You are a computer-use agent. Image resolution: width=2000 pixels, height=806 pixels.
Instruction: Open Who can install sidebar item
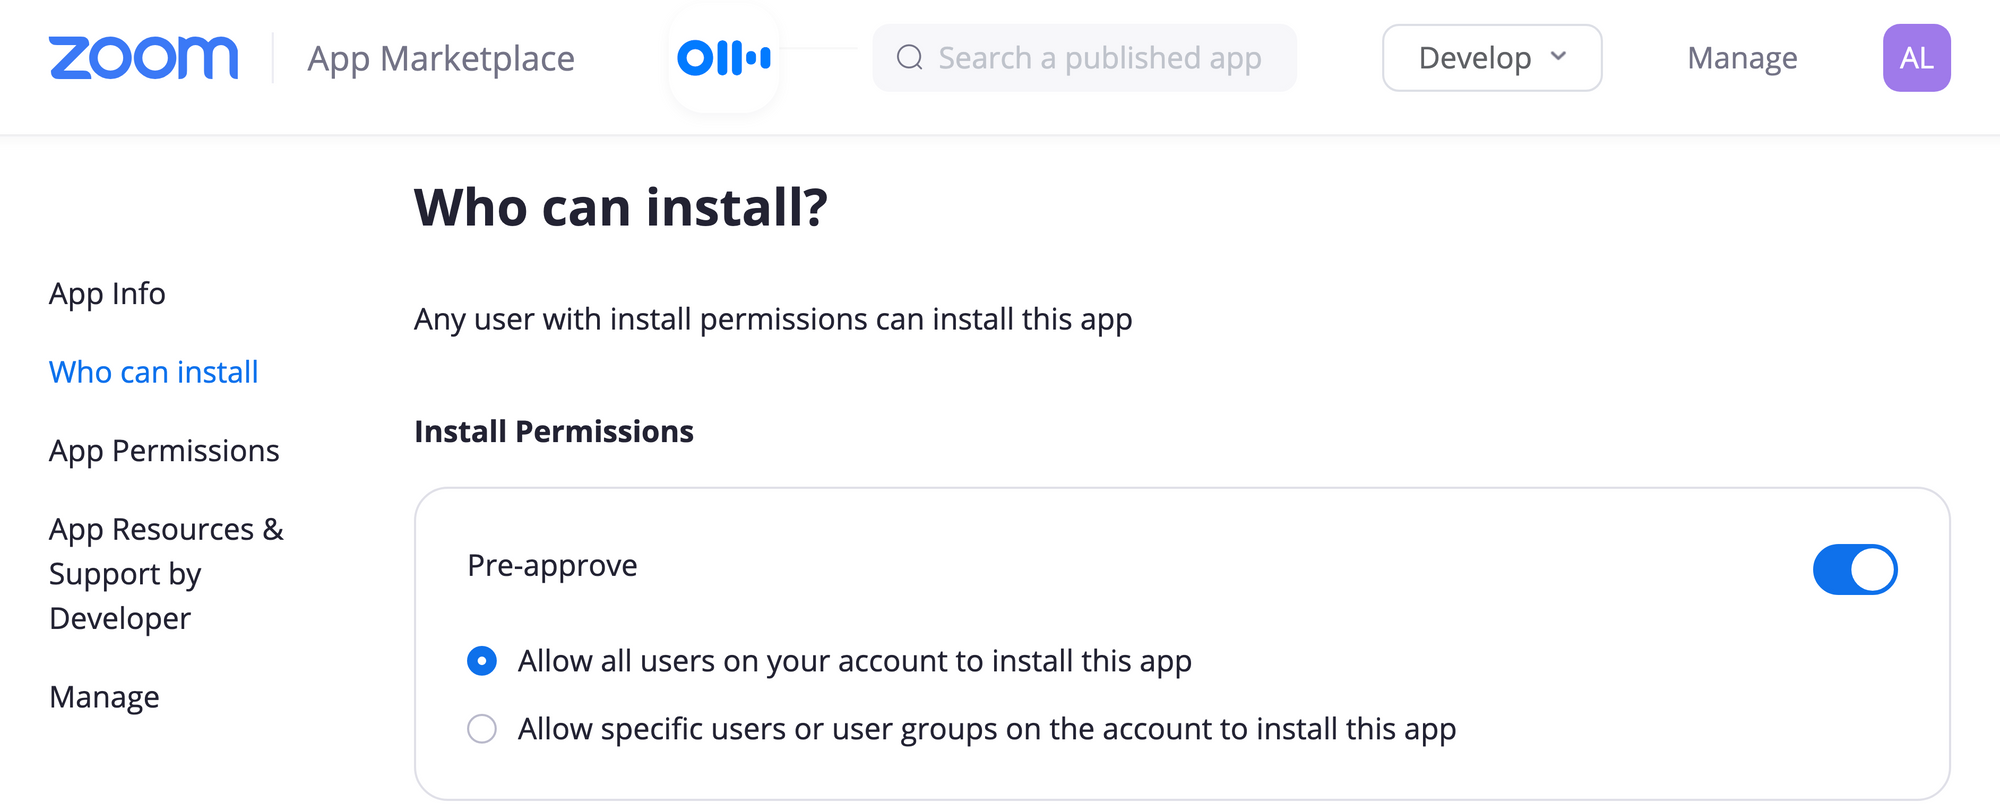click(154, 372)
